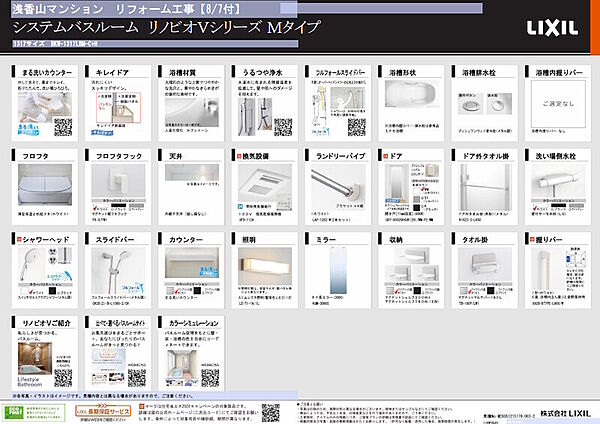
Task: Click the footer QR code beside campaign note
Action: [x=271, y=413]
